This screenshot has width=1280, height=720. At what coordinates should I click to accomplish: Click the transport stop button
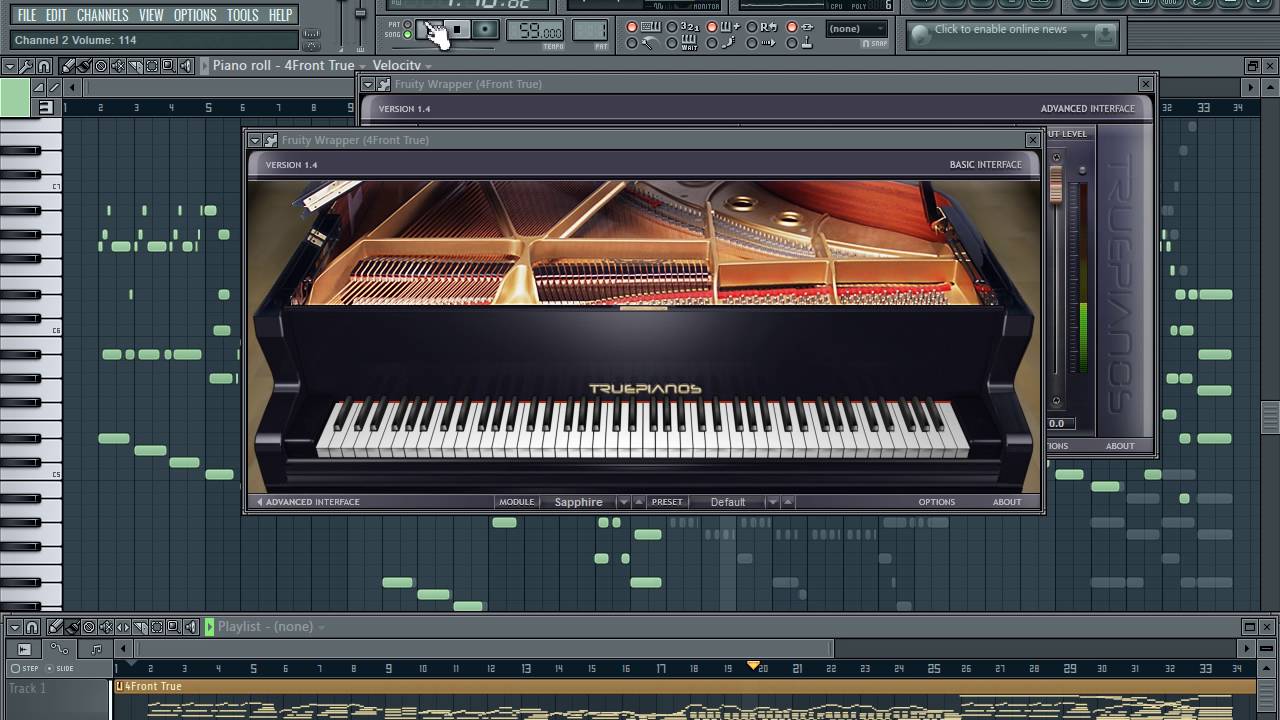[x=456, y=29]
